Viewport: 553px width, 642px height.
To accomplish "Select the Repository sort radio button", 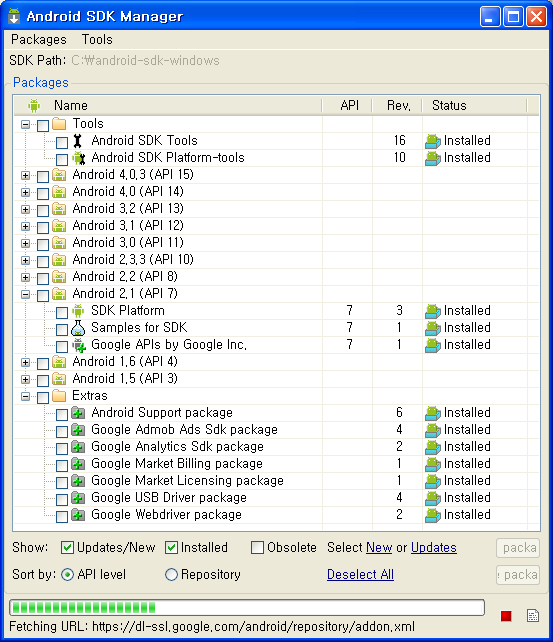I will pos(171,574).
